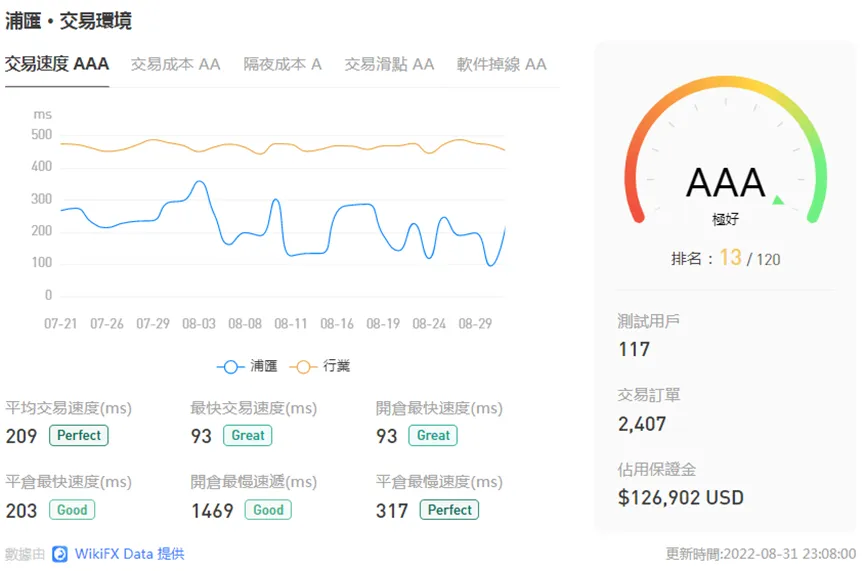865x571 pixels.
Task: Toggle the 行業 orange legend marker
Action: click(x=303, y=366)
